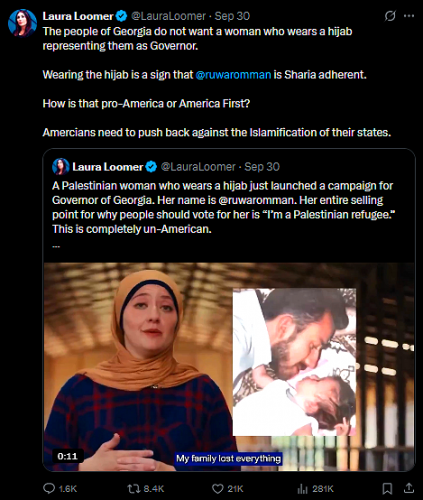Click the main post blue verified badge
The image size is (423, 500).
tap(121, 16)
